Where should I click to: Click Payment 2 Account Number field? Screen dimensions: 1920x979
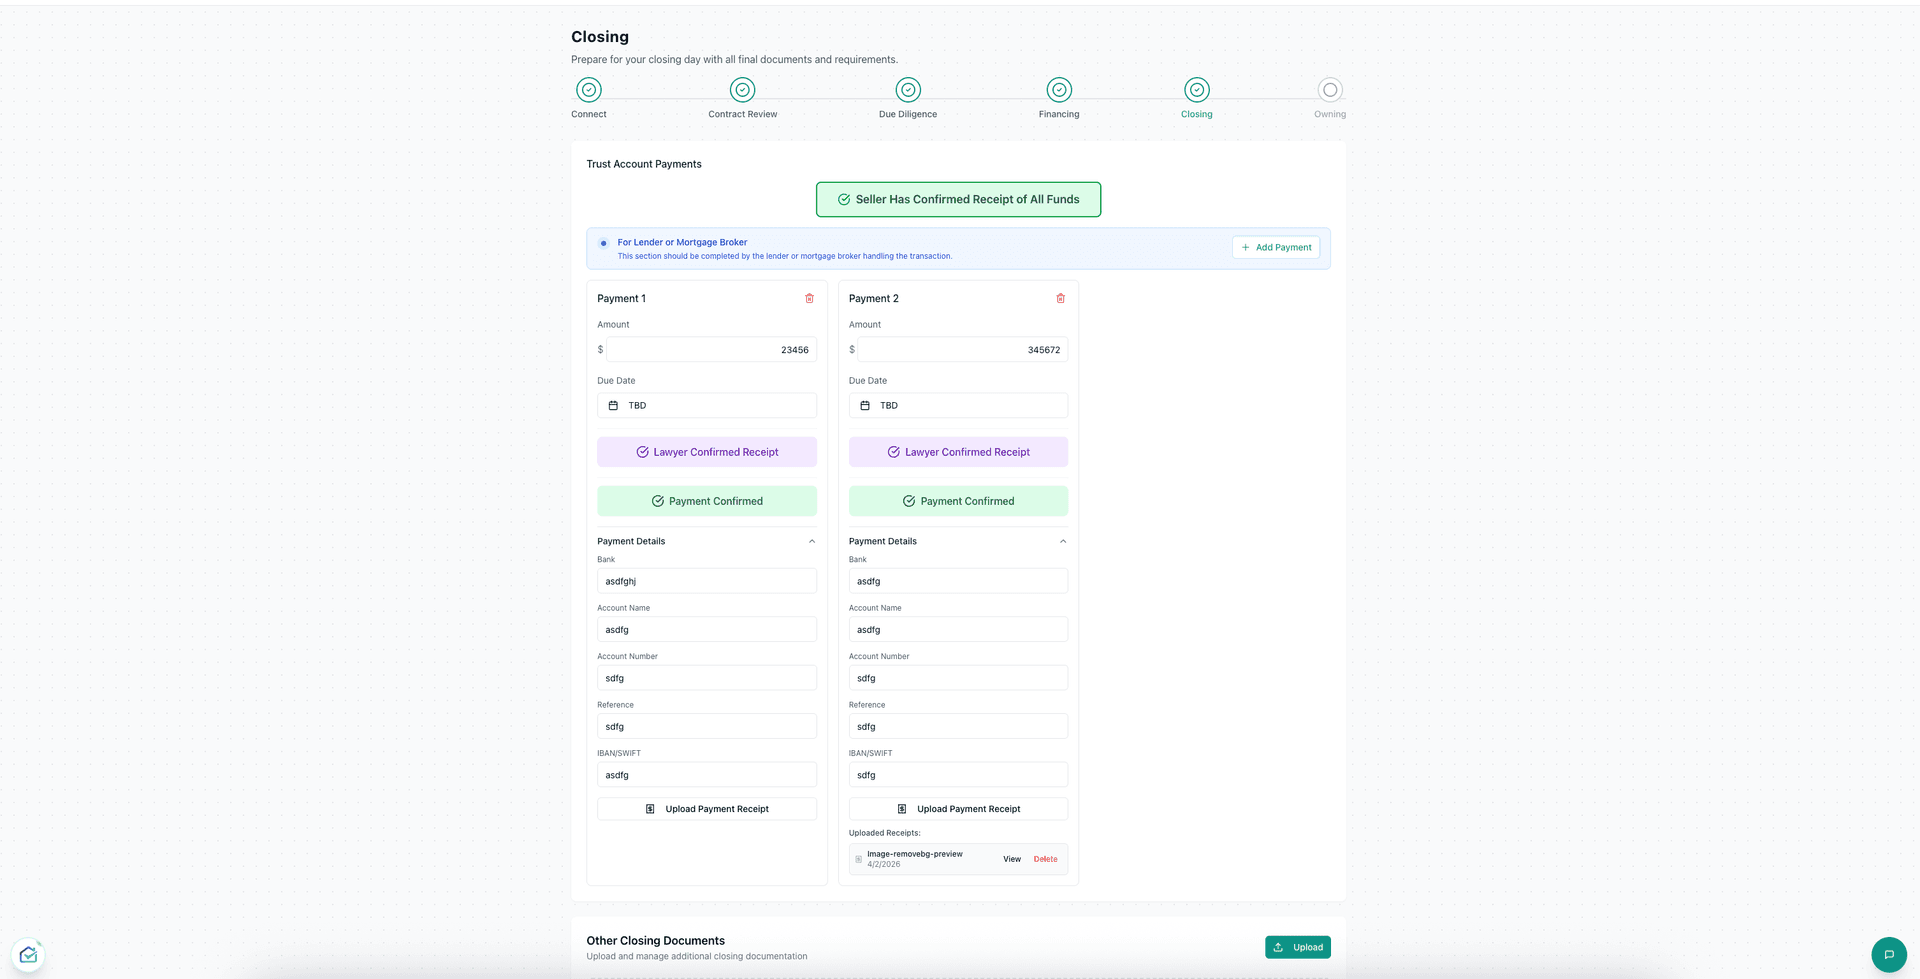click(x=958, y=678)
